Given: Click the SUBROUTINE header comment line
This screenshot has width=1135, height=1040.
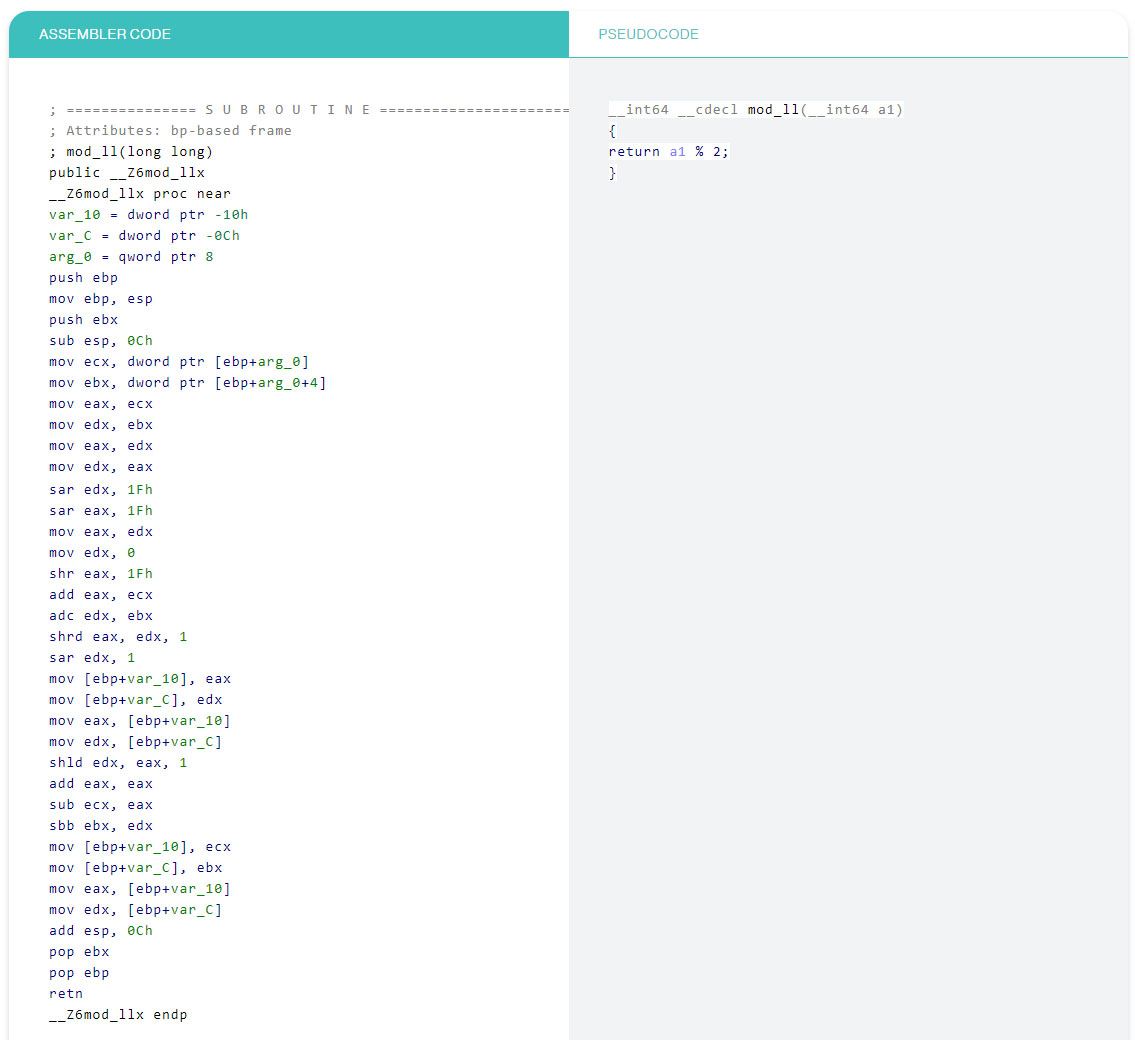Looking at the screenshot, I should click(309, 110).
